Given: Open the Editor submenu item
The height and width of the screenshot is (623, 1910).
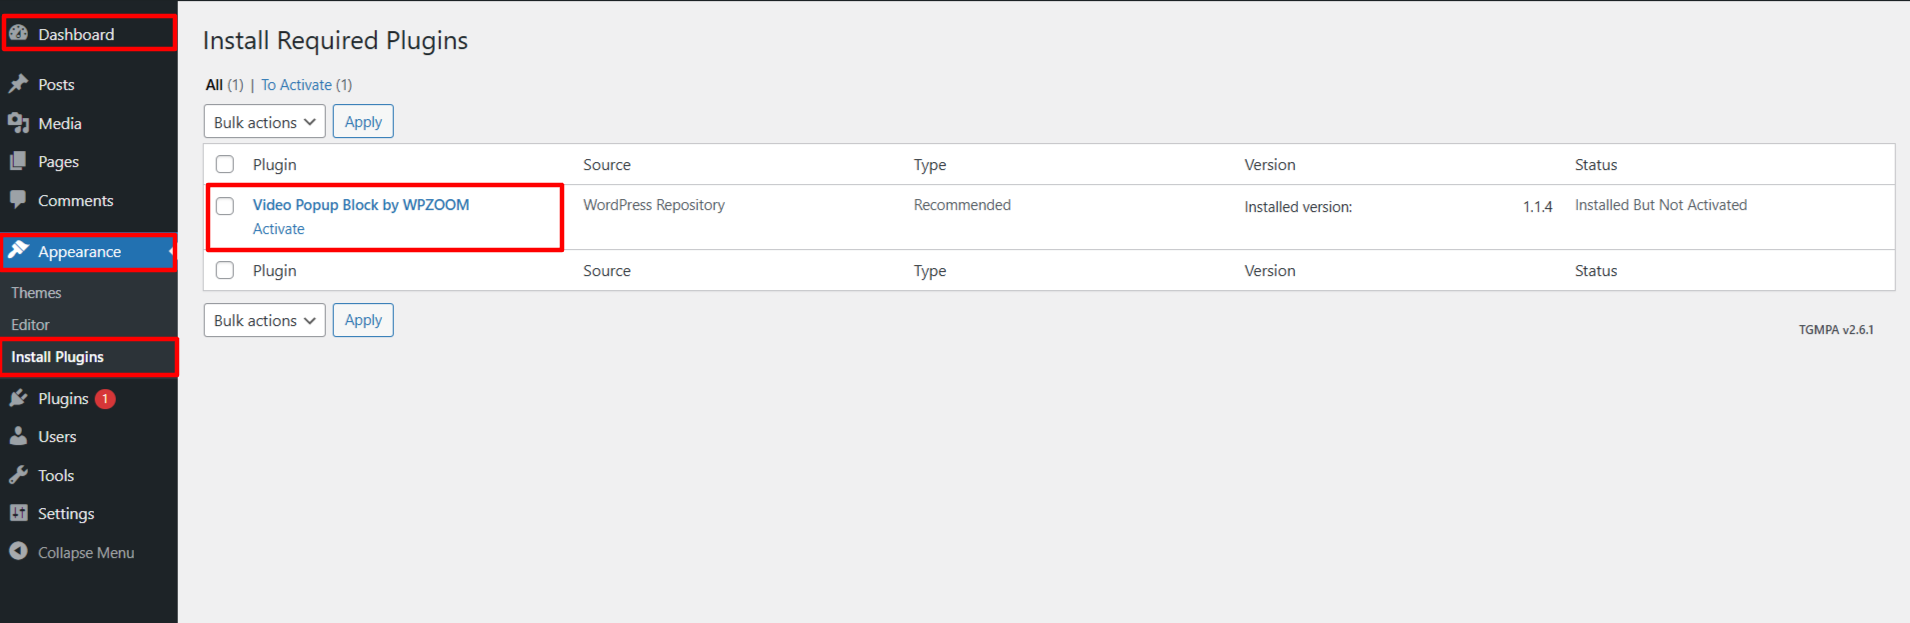Looking at the screenshot, I should click(30, 325).
